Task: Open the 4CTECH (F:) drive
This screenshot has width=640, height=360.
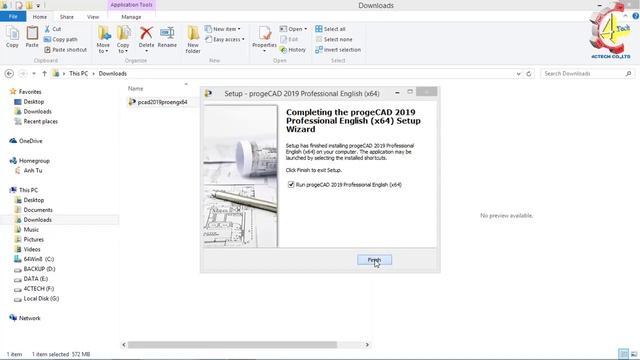Action: coord(38,289)
